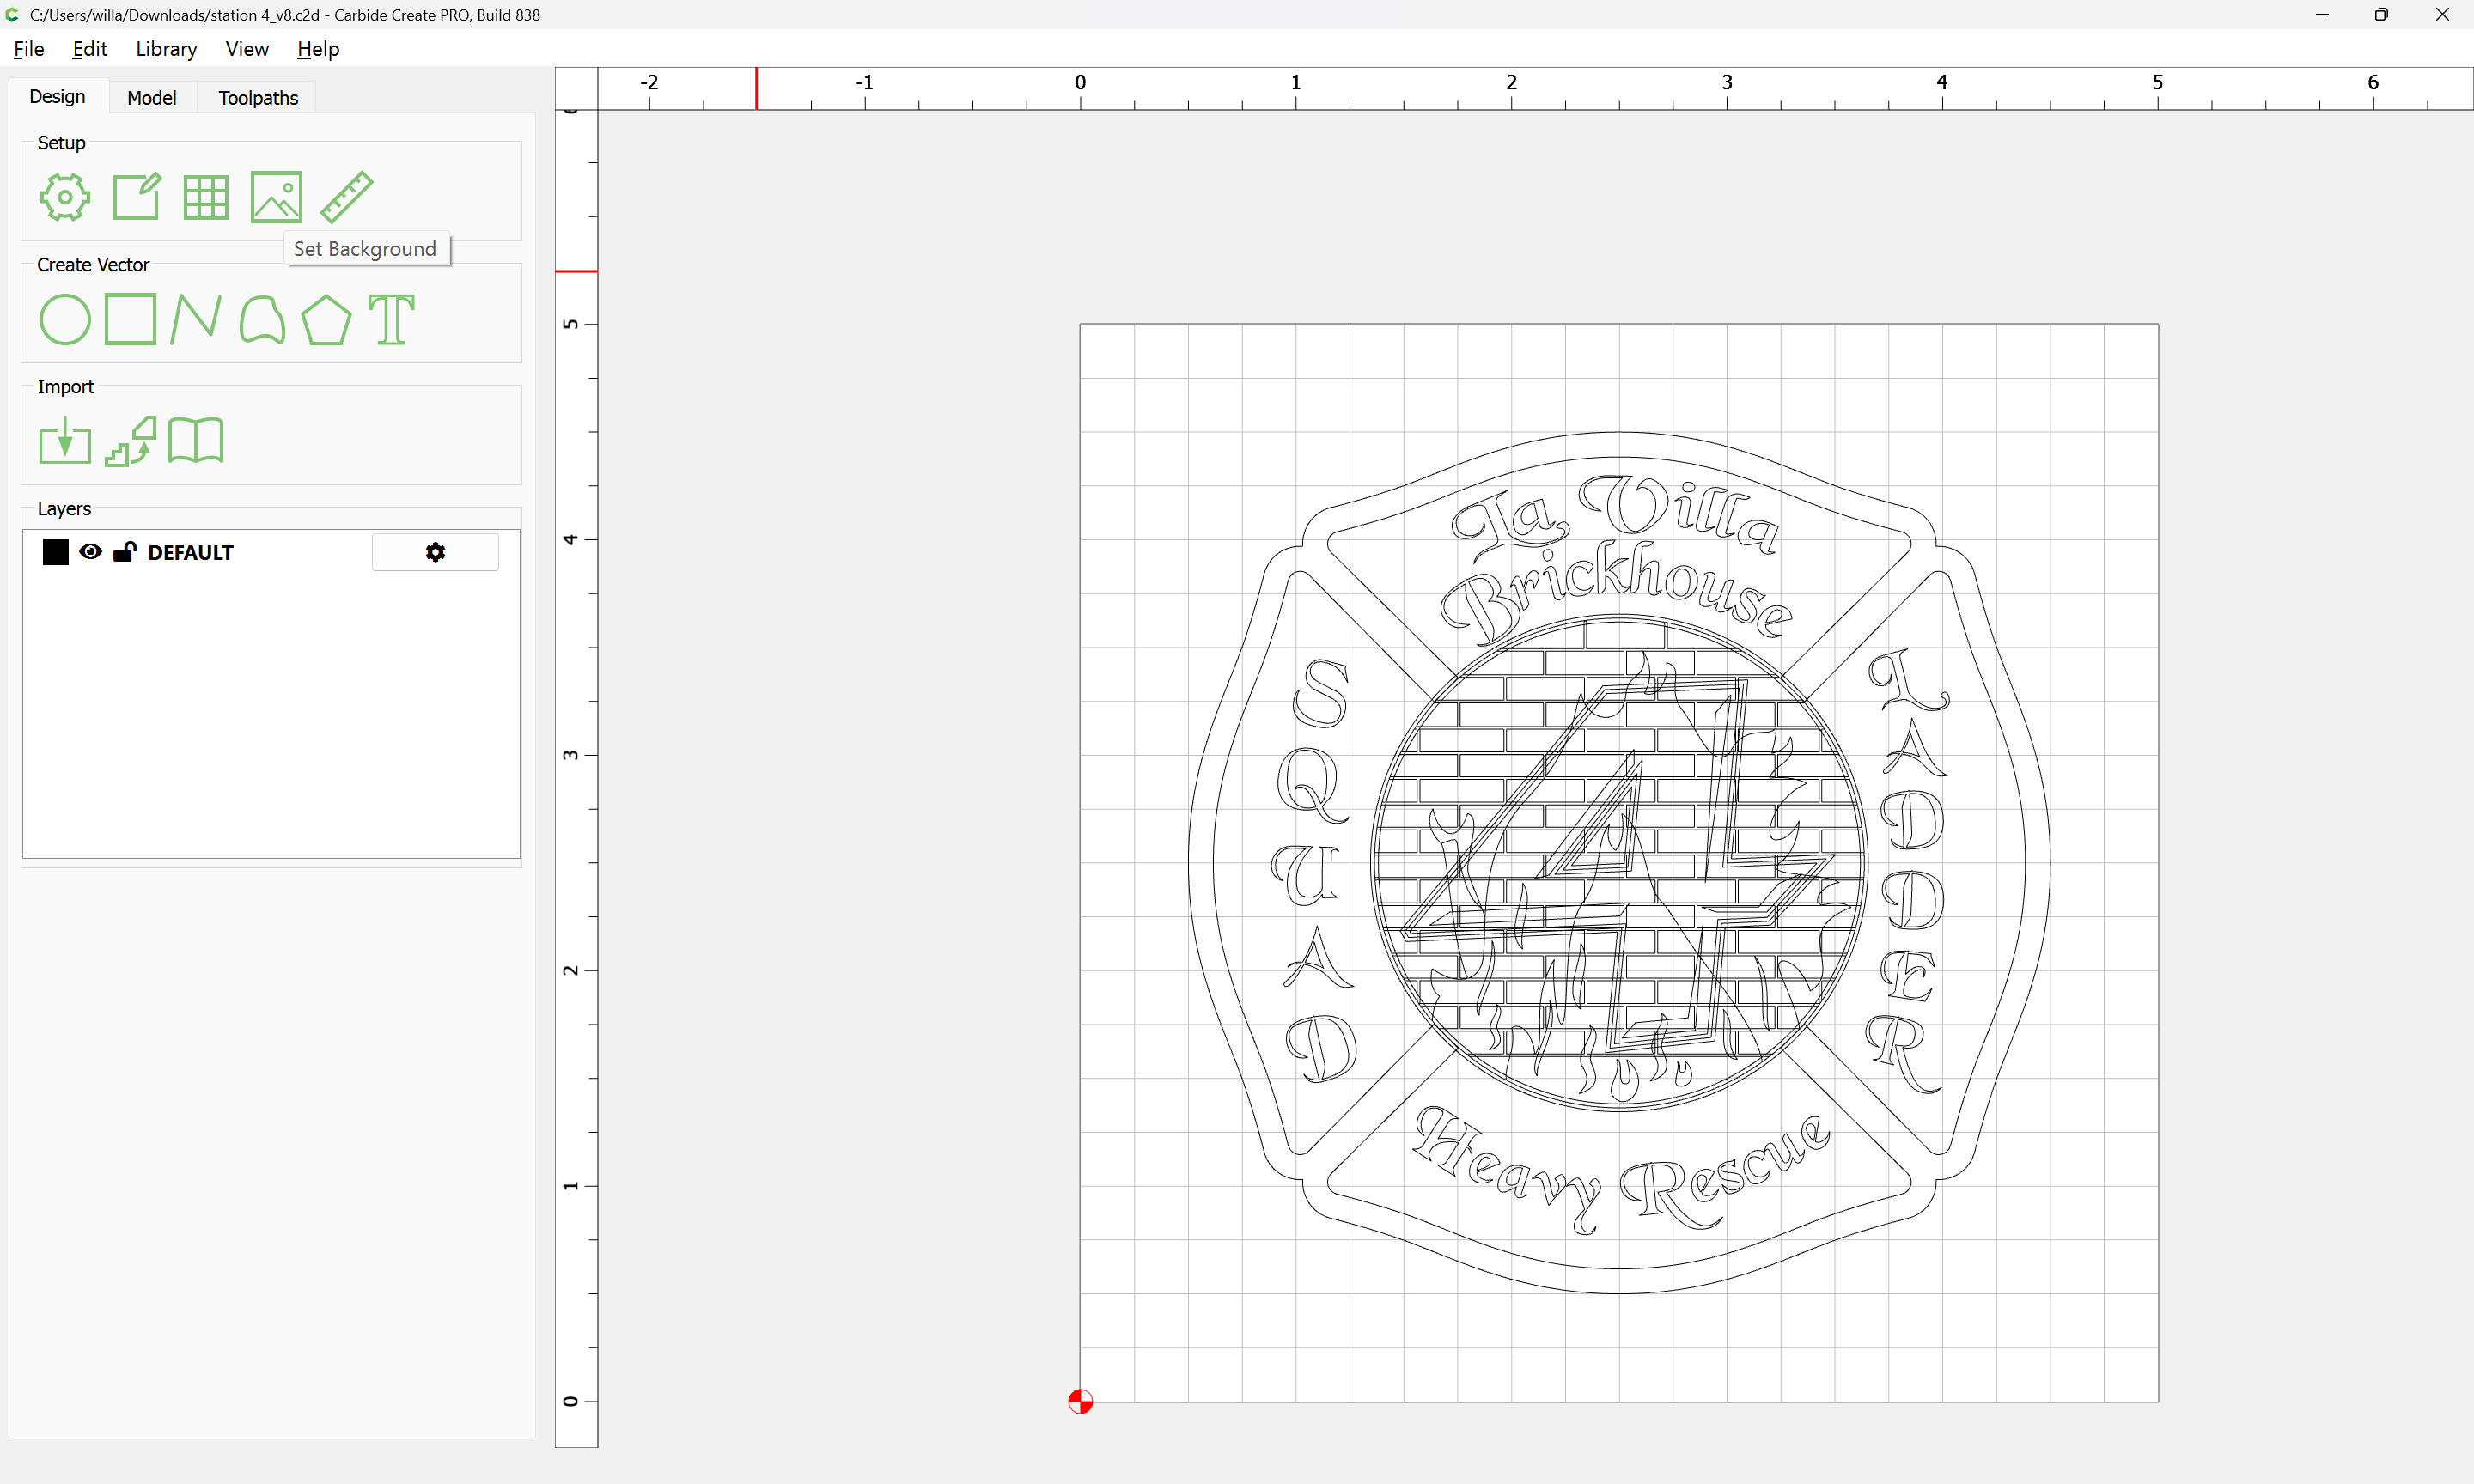The height and width of the screenshot is (1484, 2474).
Task: Toggle the DEFAULT layer lock
Action: 124,552
